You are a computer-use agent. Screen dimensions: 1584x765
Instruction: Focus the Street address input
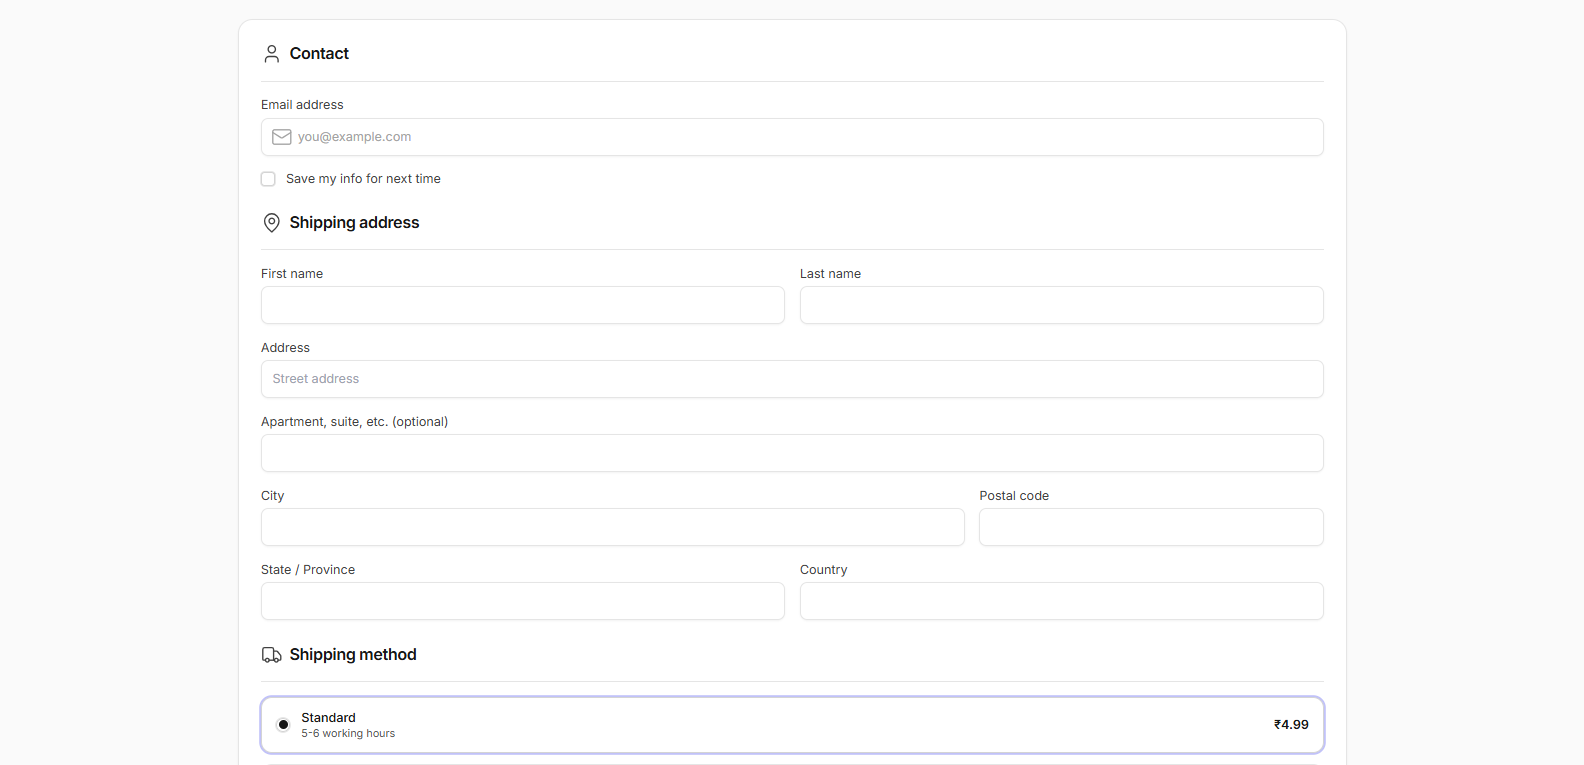point(792,379)
